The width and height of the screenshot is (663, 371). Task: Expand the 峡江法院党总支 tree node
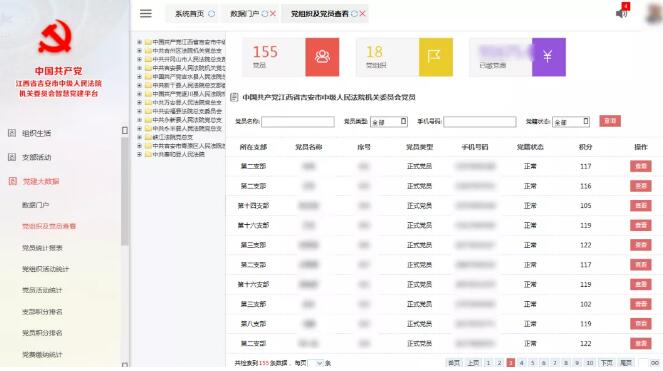click(x=139, y=137)
